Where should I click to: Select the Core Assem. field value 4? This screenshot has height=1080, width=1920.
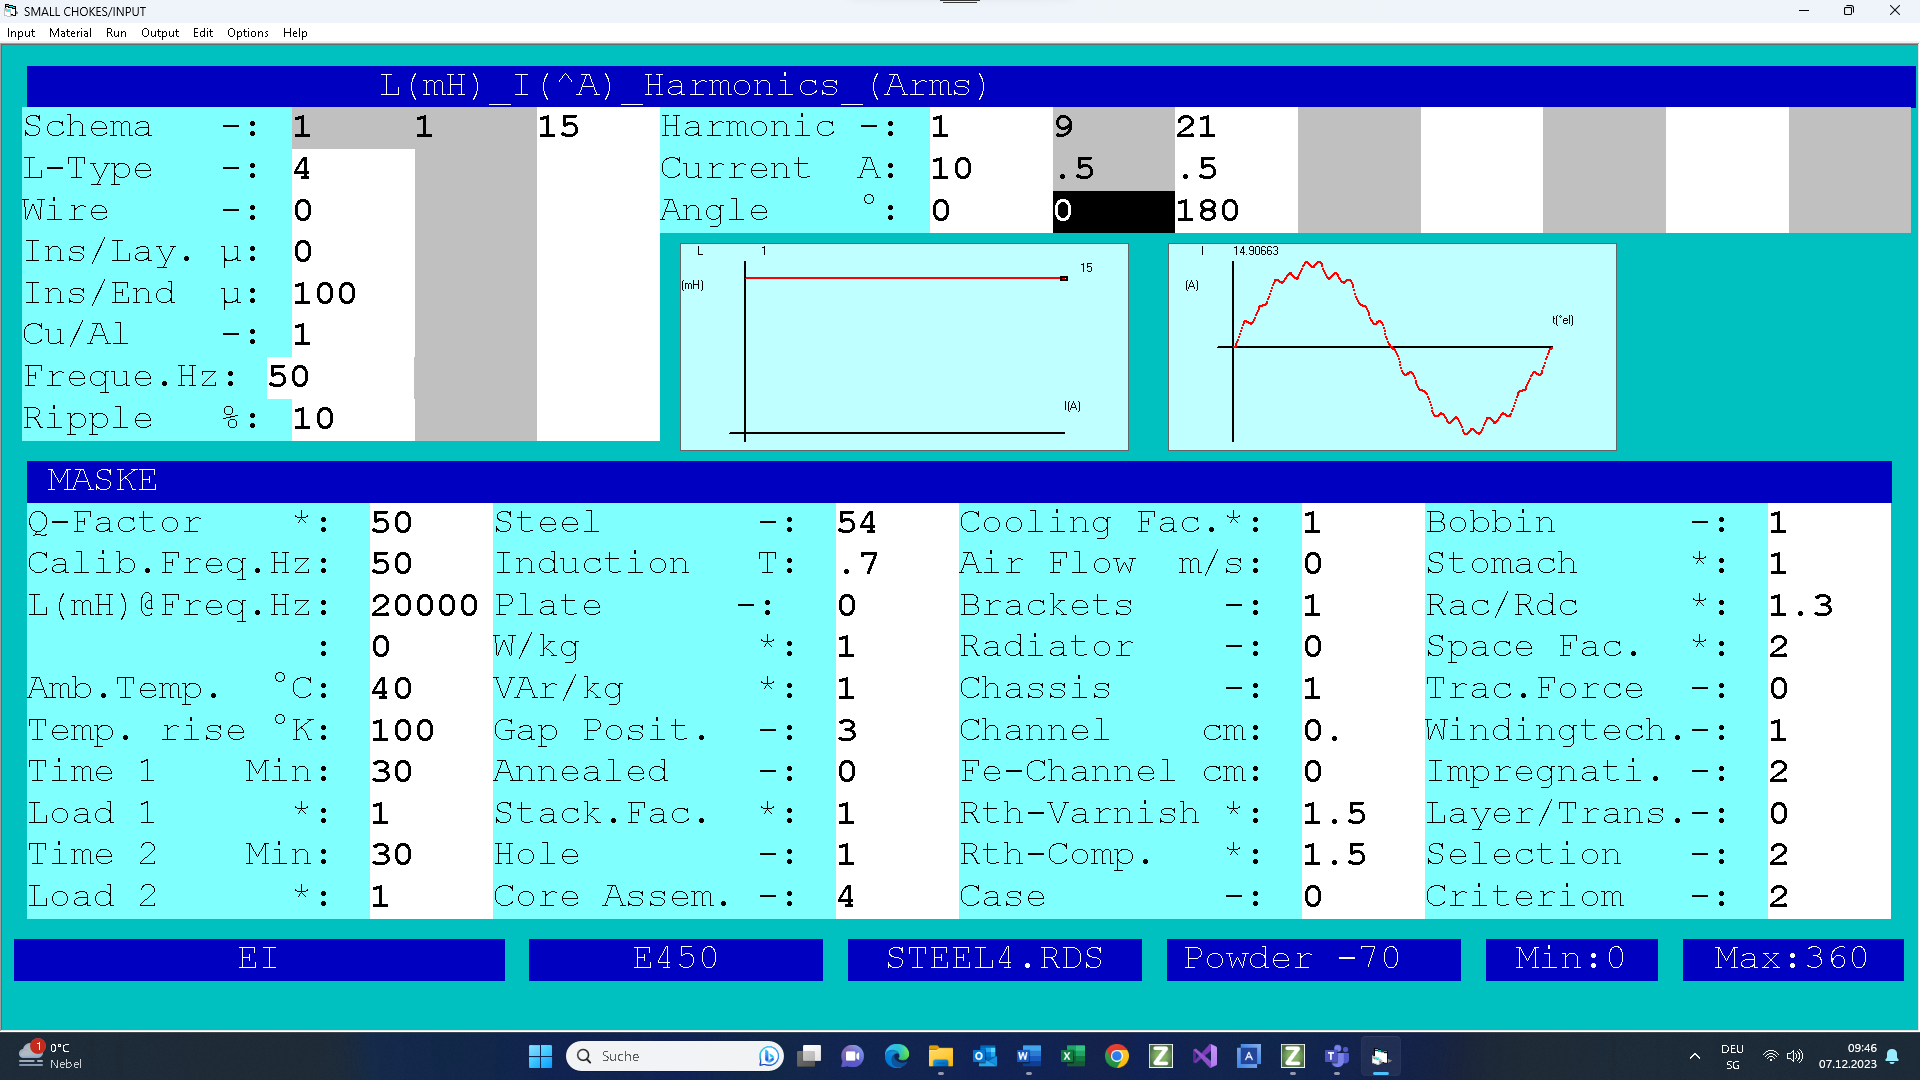[897, 897]
